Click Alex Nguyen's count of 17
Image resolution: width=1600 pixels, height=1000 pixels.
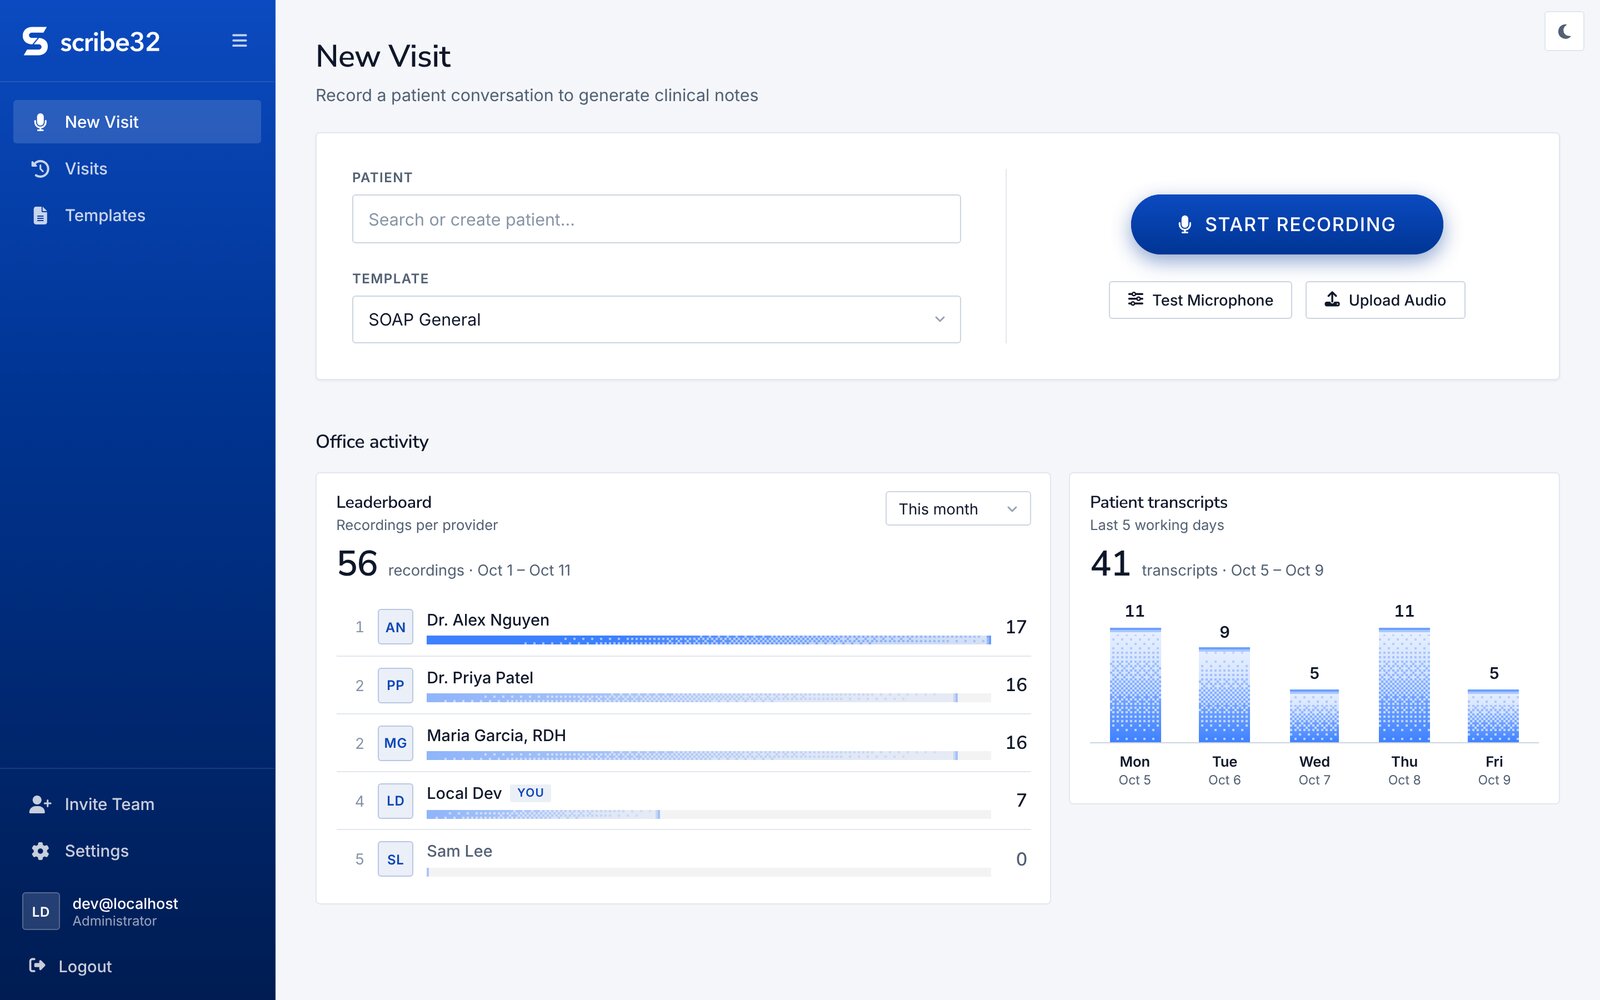[x=1016, y=627]
